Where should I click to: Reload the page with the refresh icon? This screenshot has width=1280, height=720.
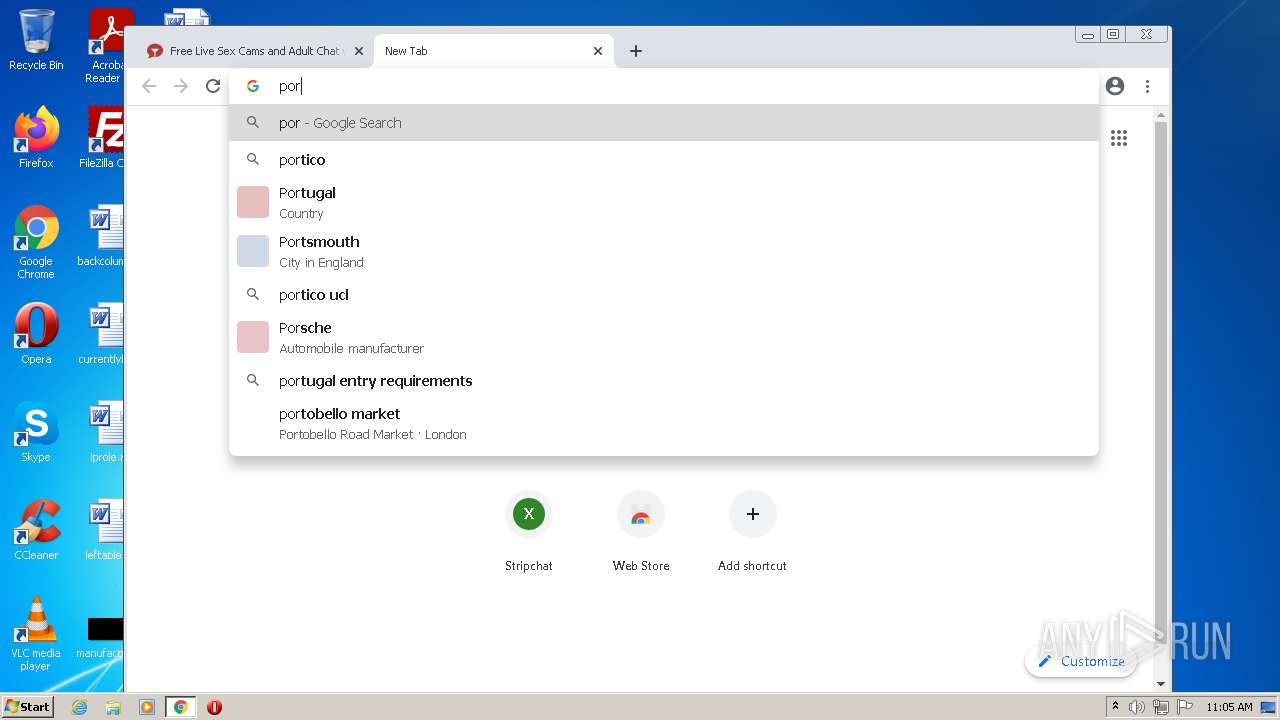click(x=213, y=86)
